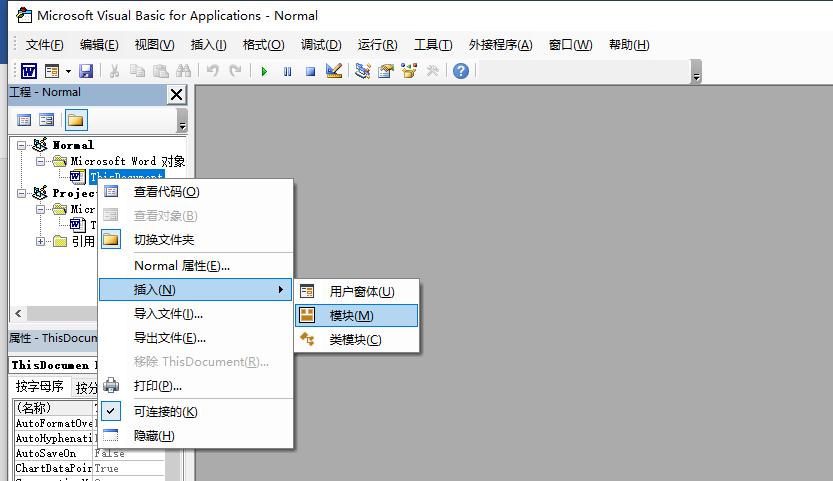This screenshot has height=481, width=833.
Task: Click the Reset stop icon
Action: click(x=311, y=71)
